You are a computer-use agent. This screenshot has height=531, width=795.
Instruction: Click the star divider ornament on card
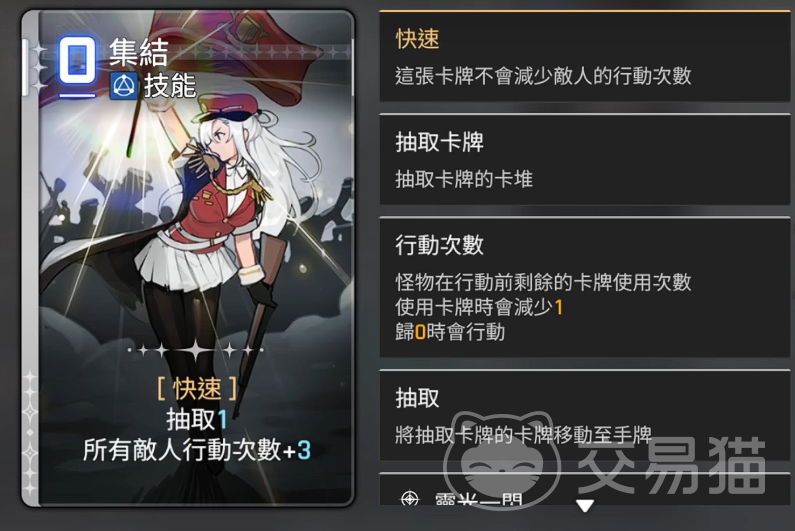tap(196, 350)
